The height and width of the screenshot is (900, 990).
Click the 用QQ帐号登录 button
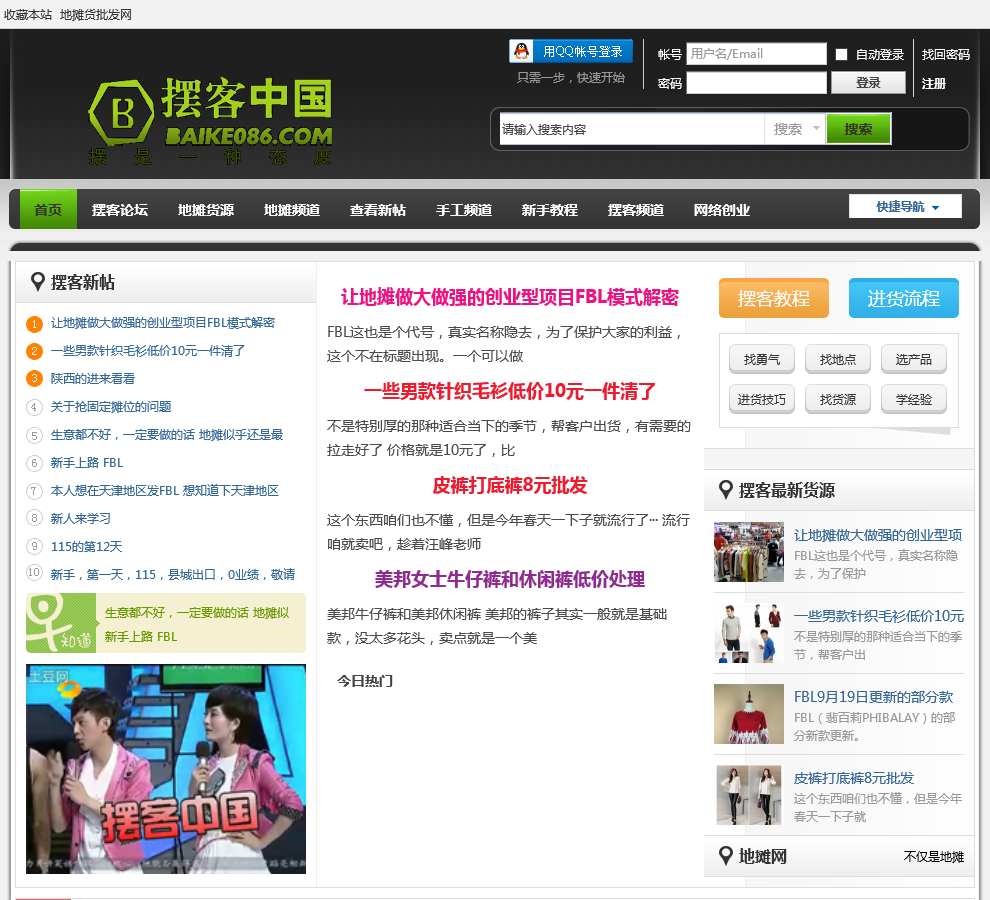point(571,51)
